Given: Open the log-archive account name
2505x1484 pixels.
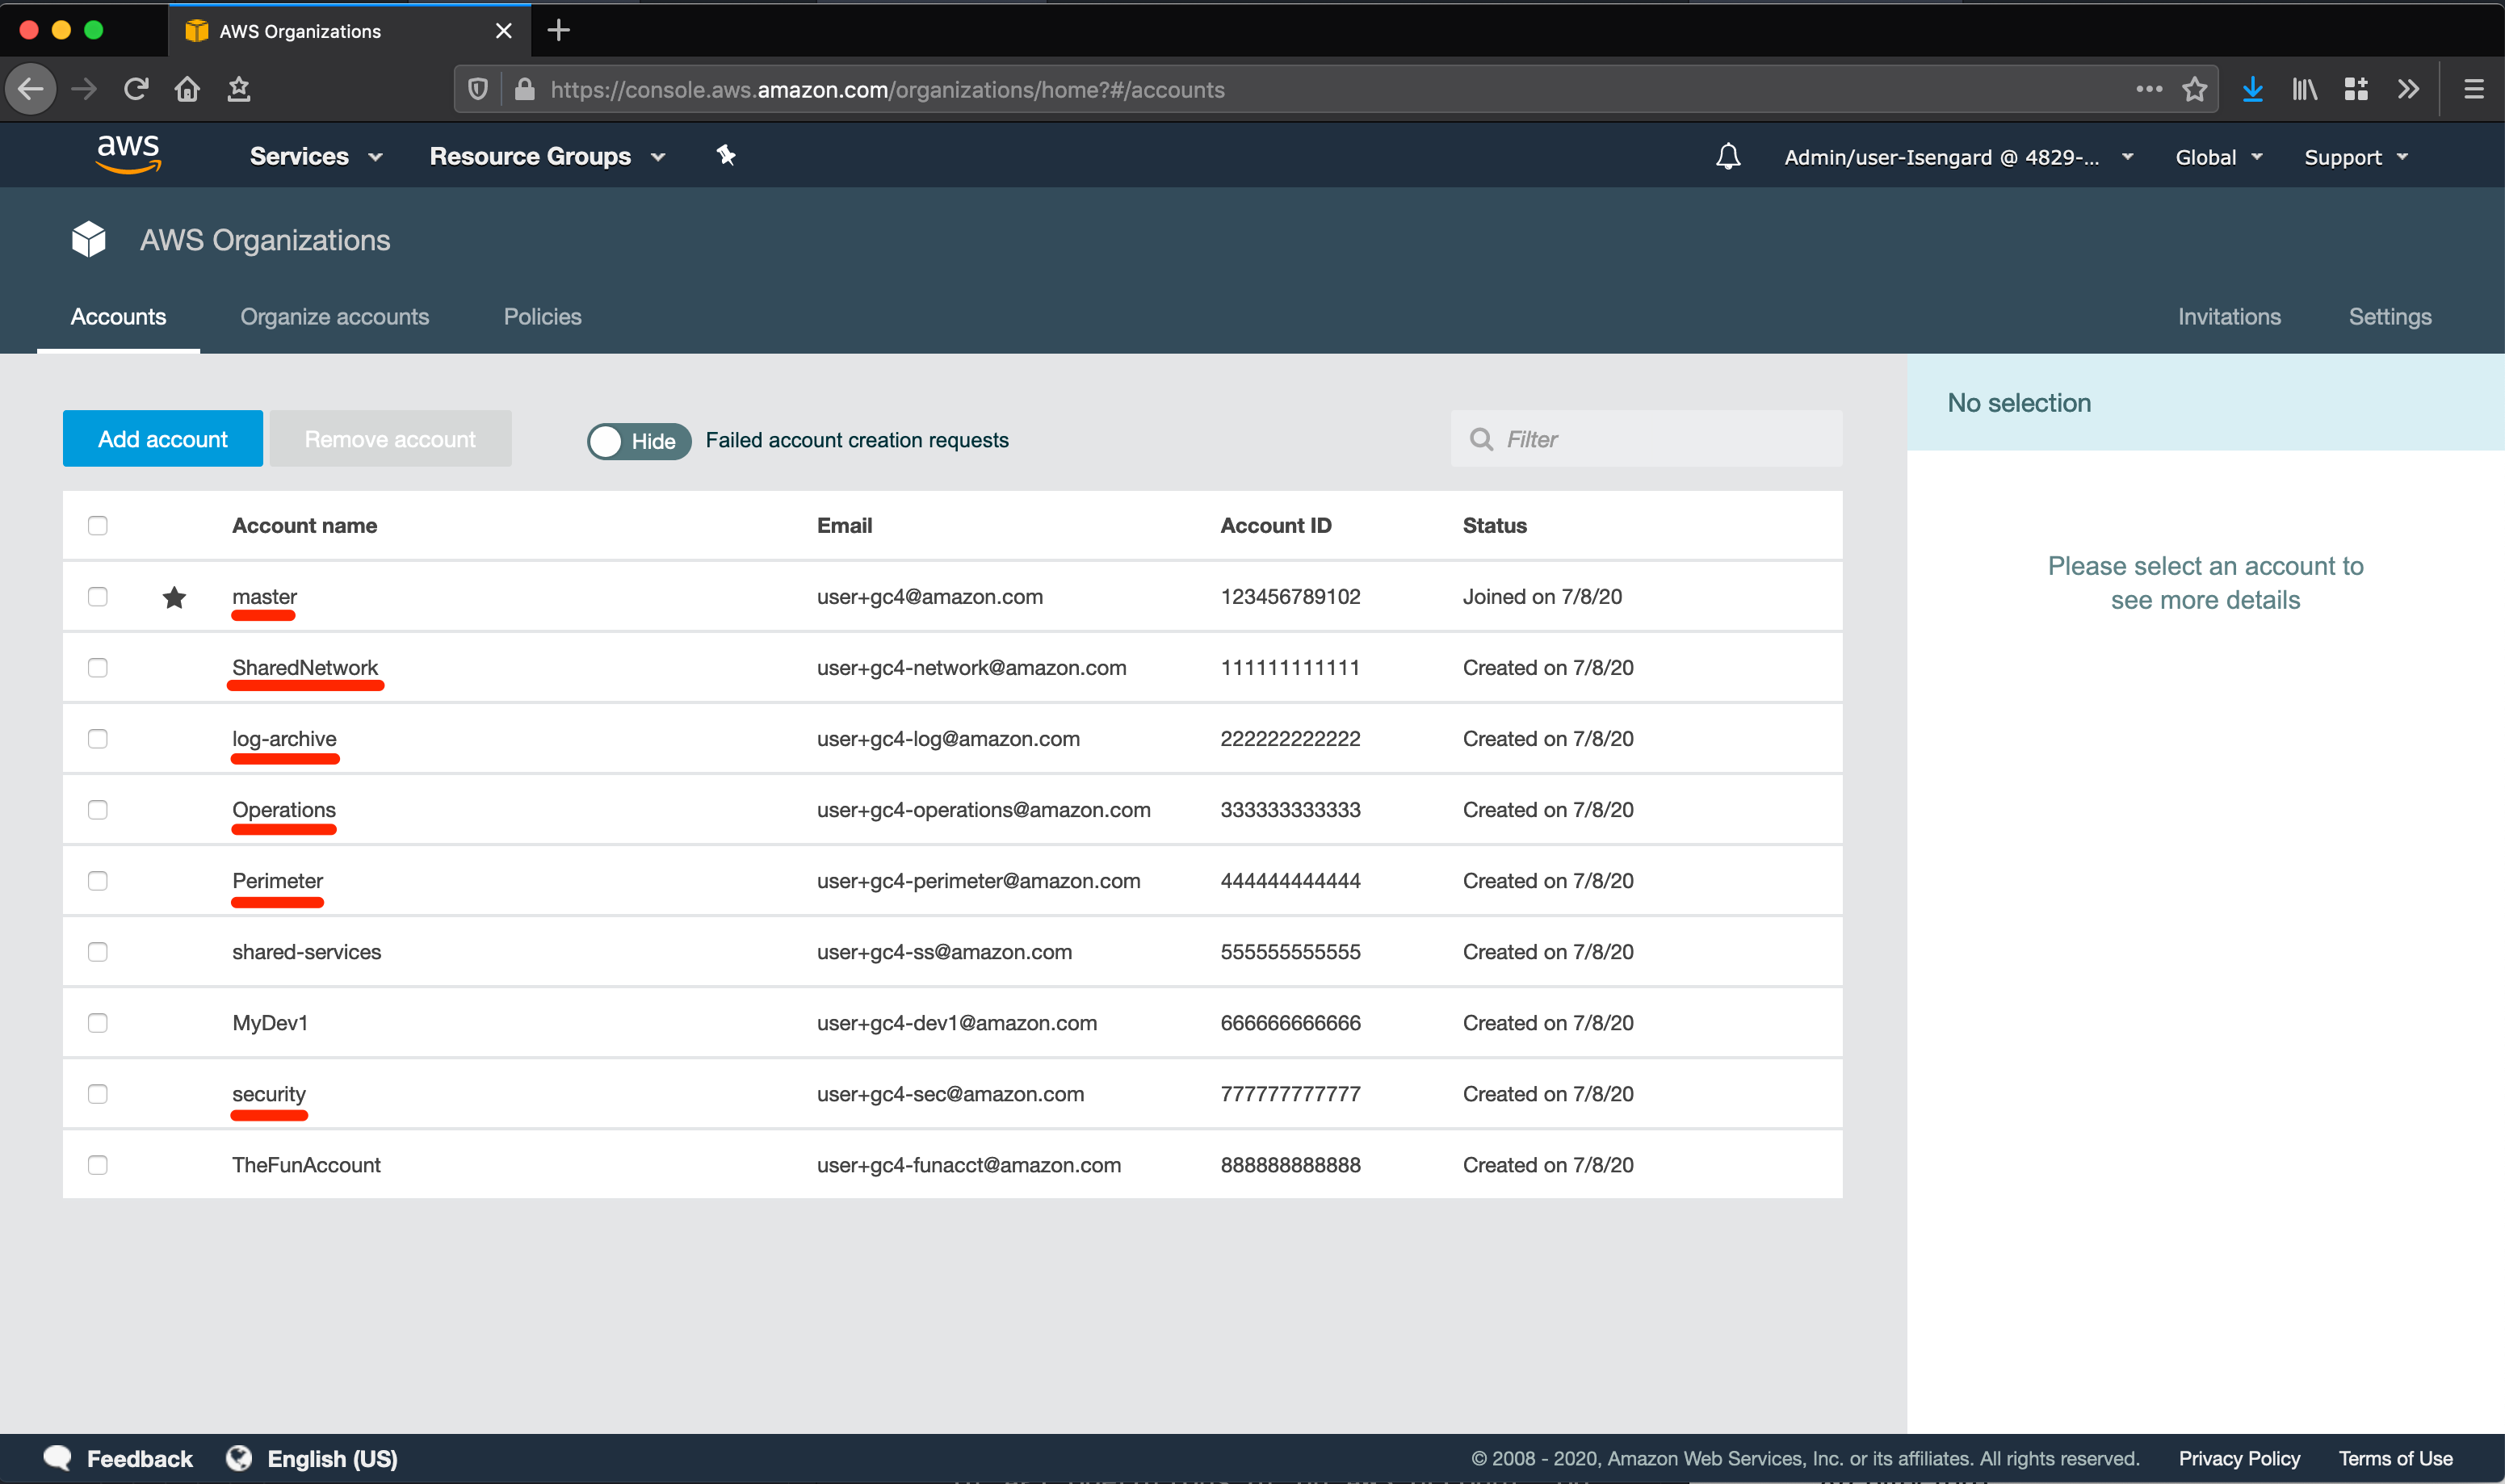Looking at the screenshot, I should pos(284,738).
